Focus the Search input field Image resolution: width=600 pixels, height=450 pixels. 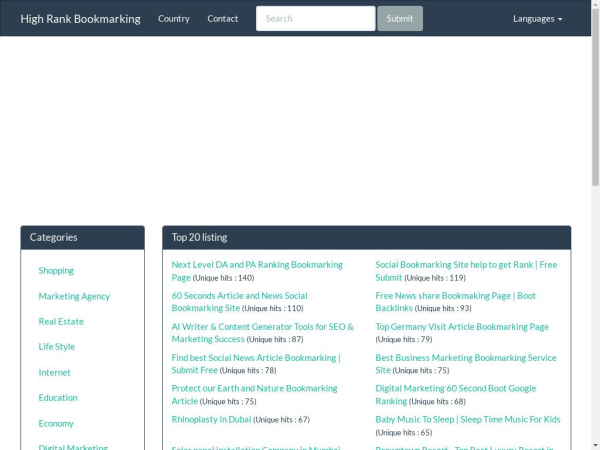(315, 18)
